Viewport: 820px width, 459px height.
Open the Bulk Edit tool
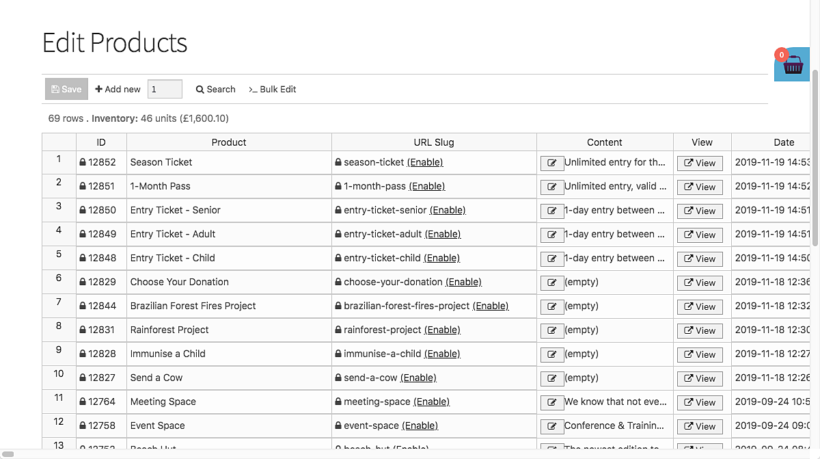click(x=272, y=89)
